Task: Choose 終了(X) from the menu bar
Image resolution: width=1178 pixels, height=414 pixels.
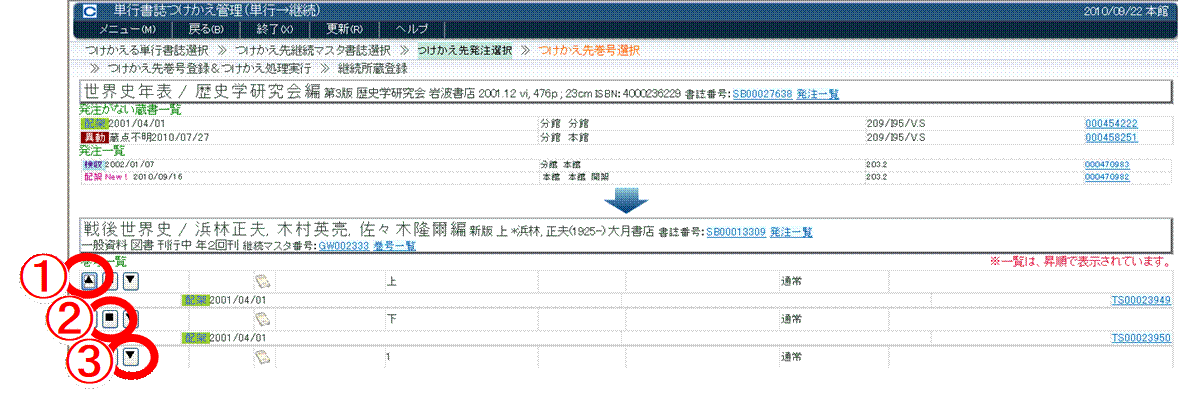Action: click(x=276, y=29)
